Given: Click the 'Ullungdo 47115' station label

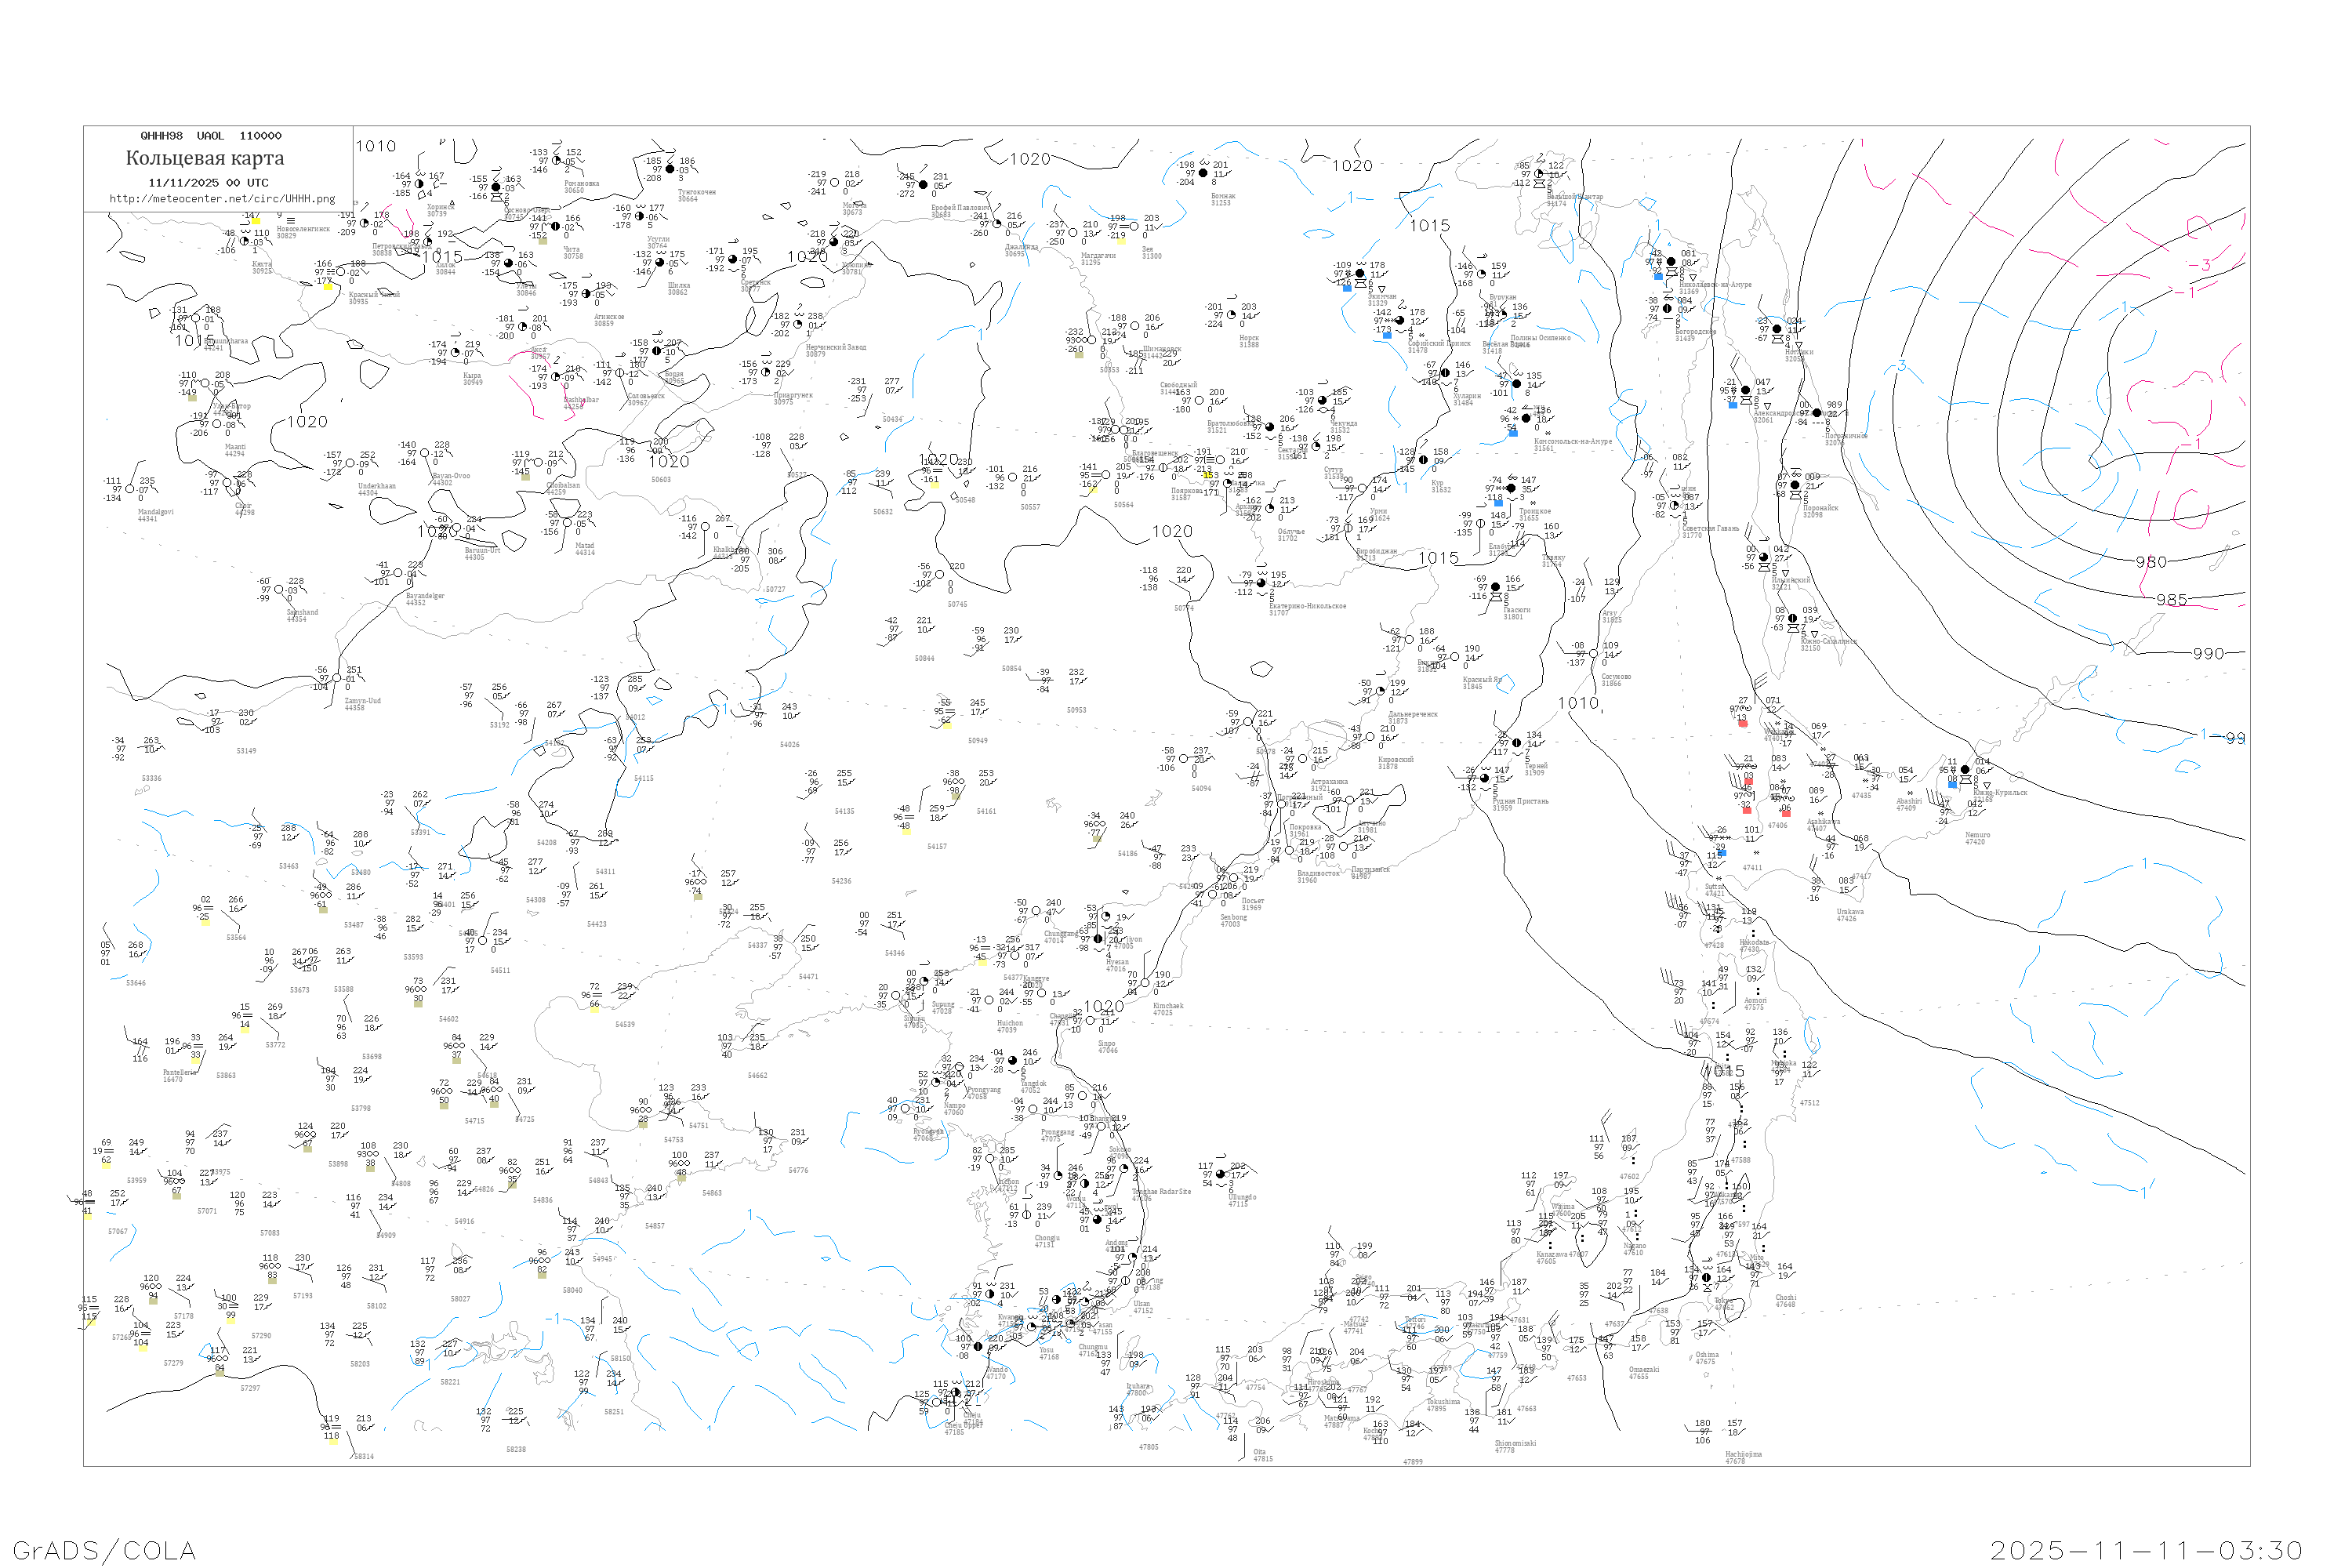Looking at the screenshot, I should click(x=1242, y=1200).
